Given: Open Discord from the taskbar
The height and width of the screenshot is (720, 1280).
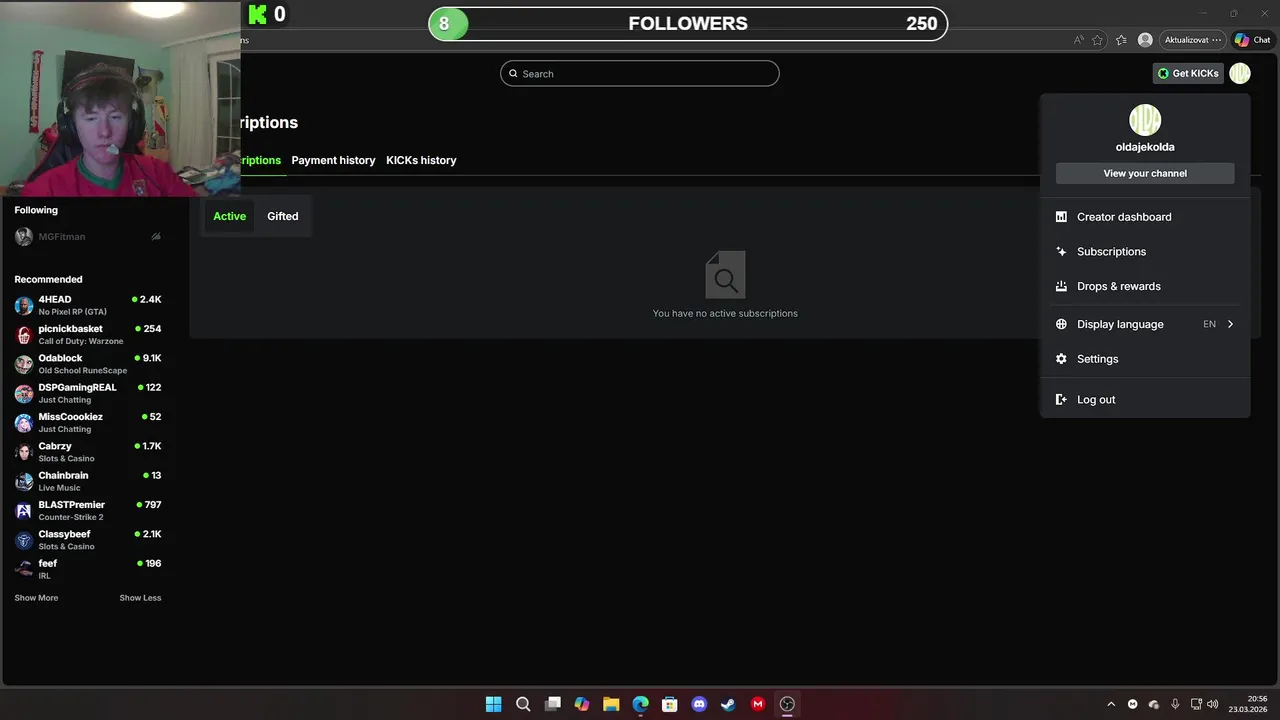Looking at the screenshot, I should [699, 704].
